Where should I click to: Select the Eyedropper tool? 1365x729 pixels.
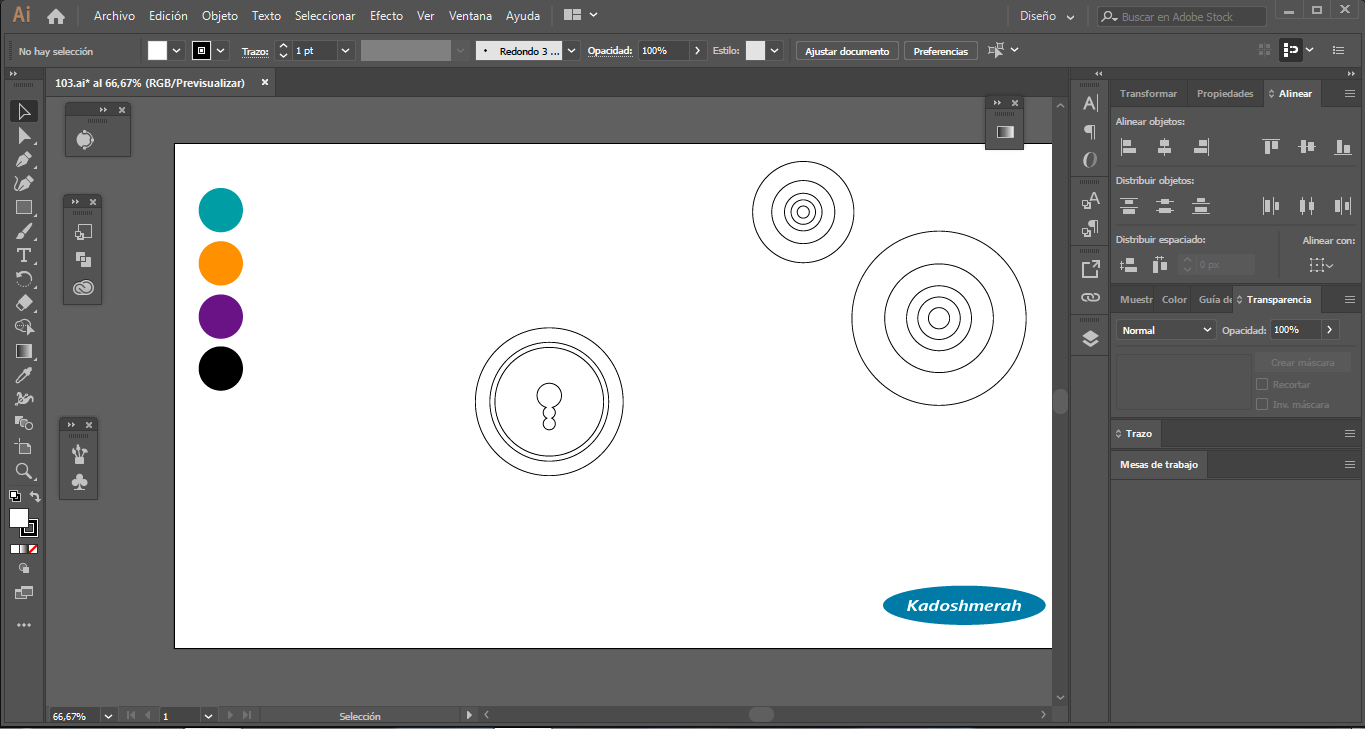click(x=24, y=375)
